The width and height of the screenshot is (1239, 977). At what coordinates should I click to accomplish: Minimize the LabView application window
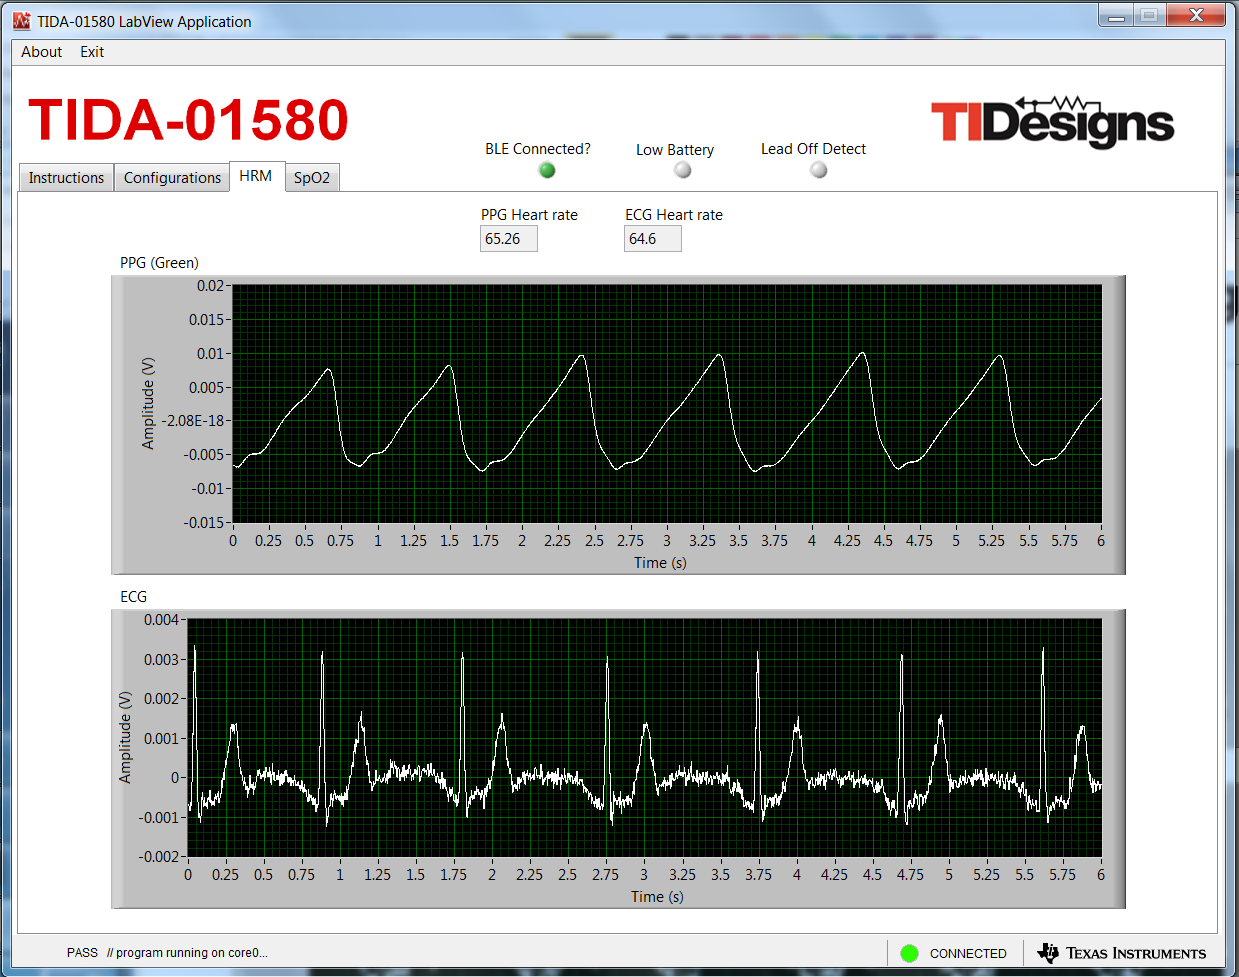tap(1116, 16)
